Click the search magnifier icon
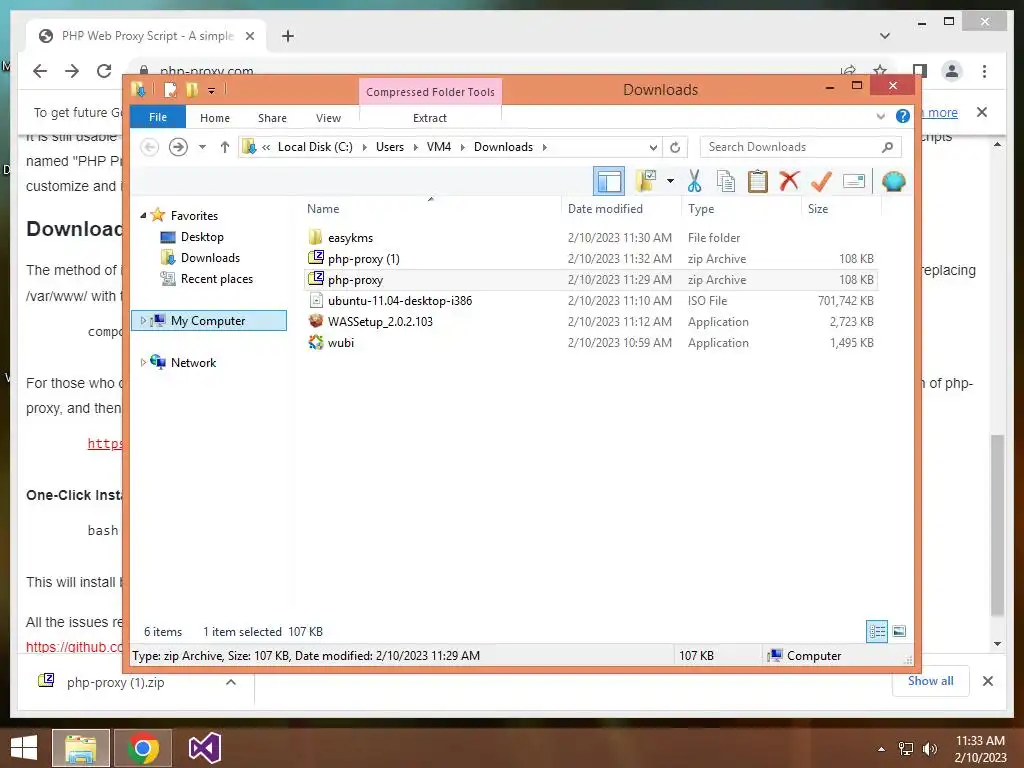The height and width of the screenshot is (768, 1024). pyautogui.click(x=887, y=147)
